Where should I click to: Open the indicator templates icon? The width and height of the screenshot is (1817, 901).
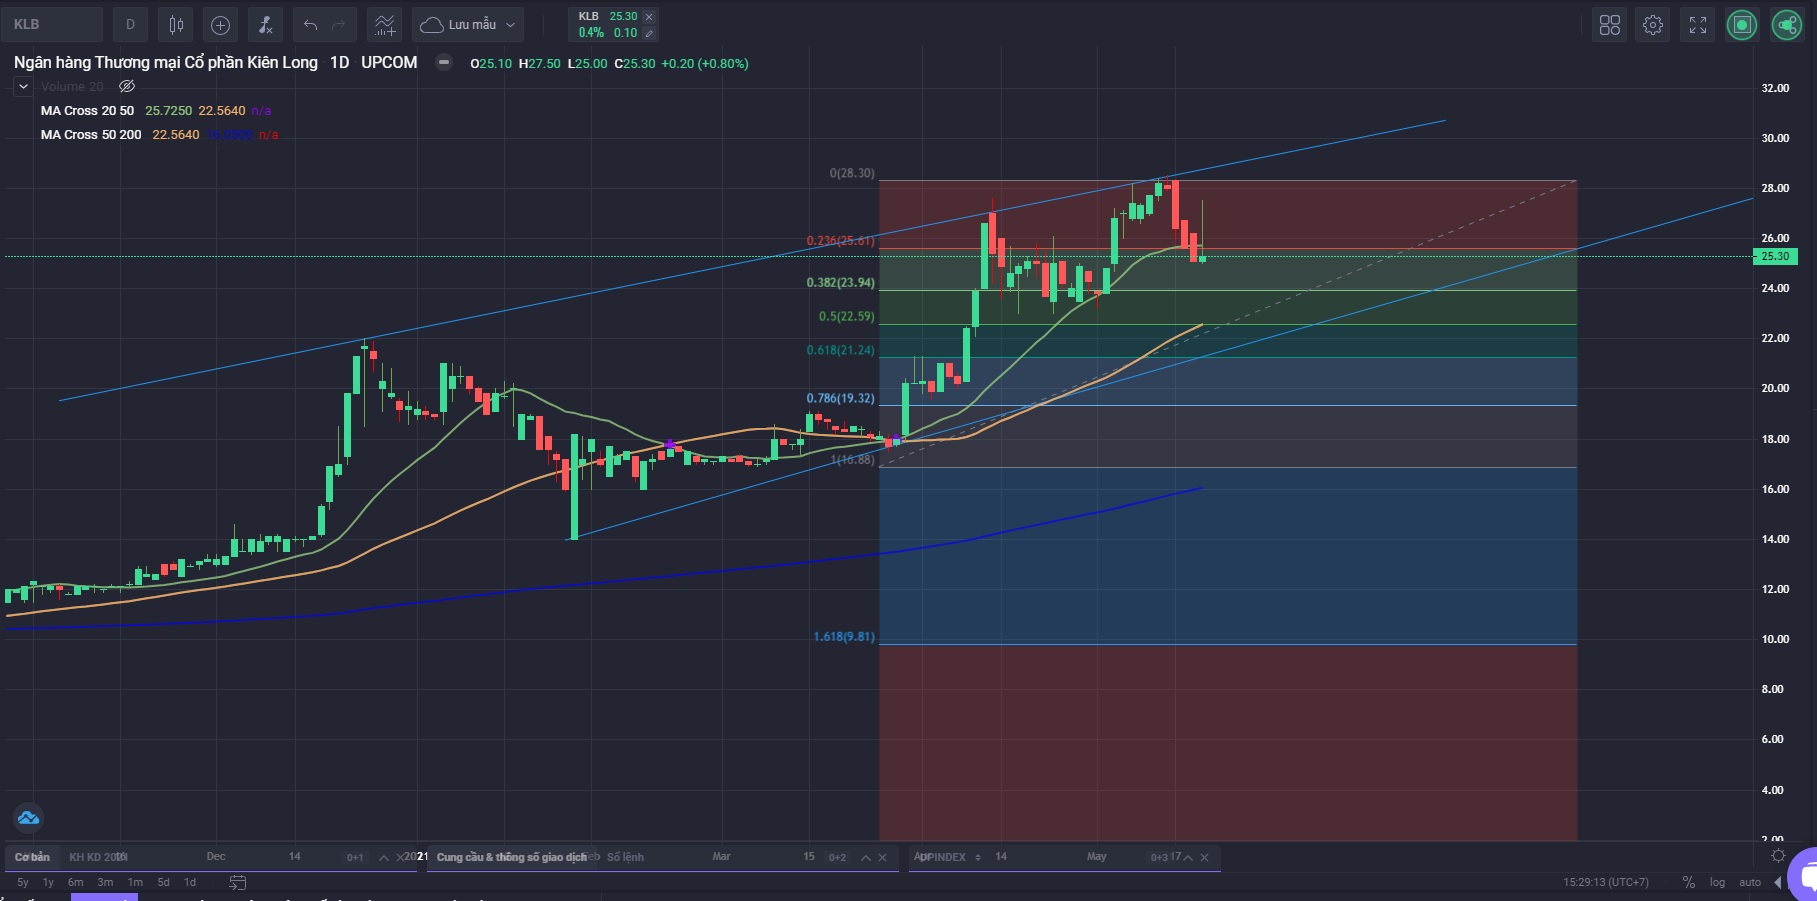(384, 25)
